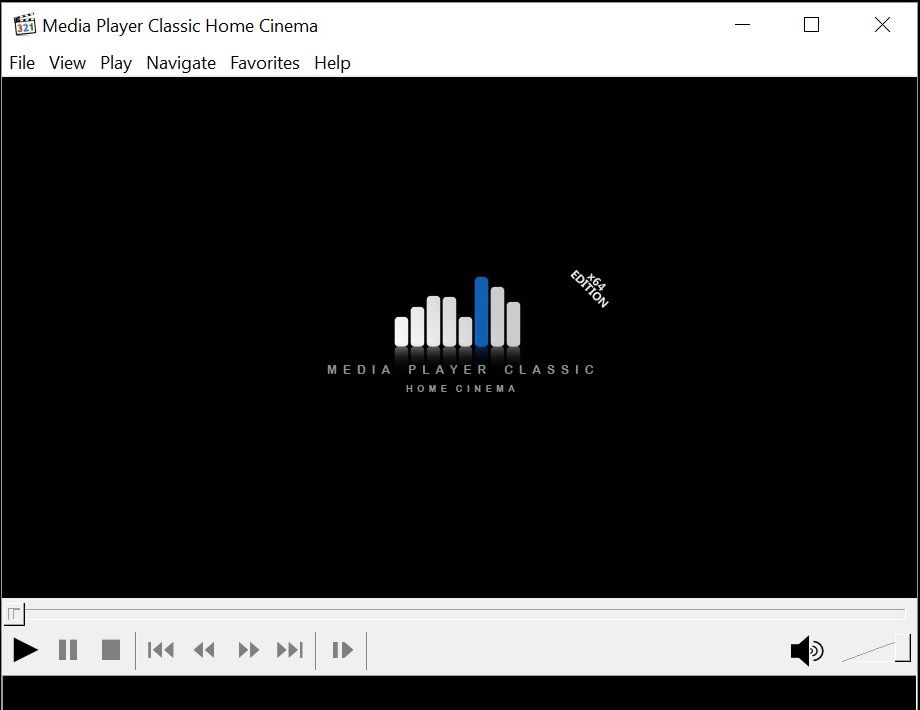
Task: Minimize the Media Player Classic window
Action: [x=743, y=25]
